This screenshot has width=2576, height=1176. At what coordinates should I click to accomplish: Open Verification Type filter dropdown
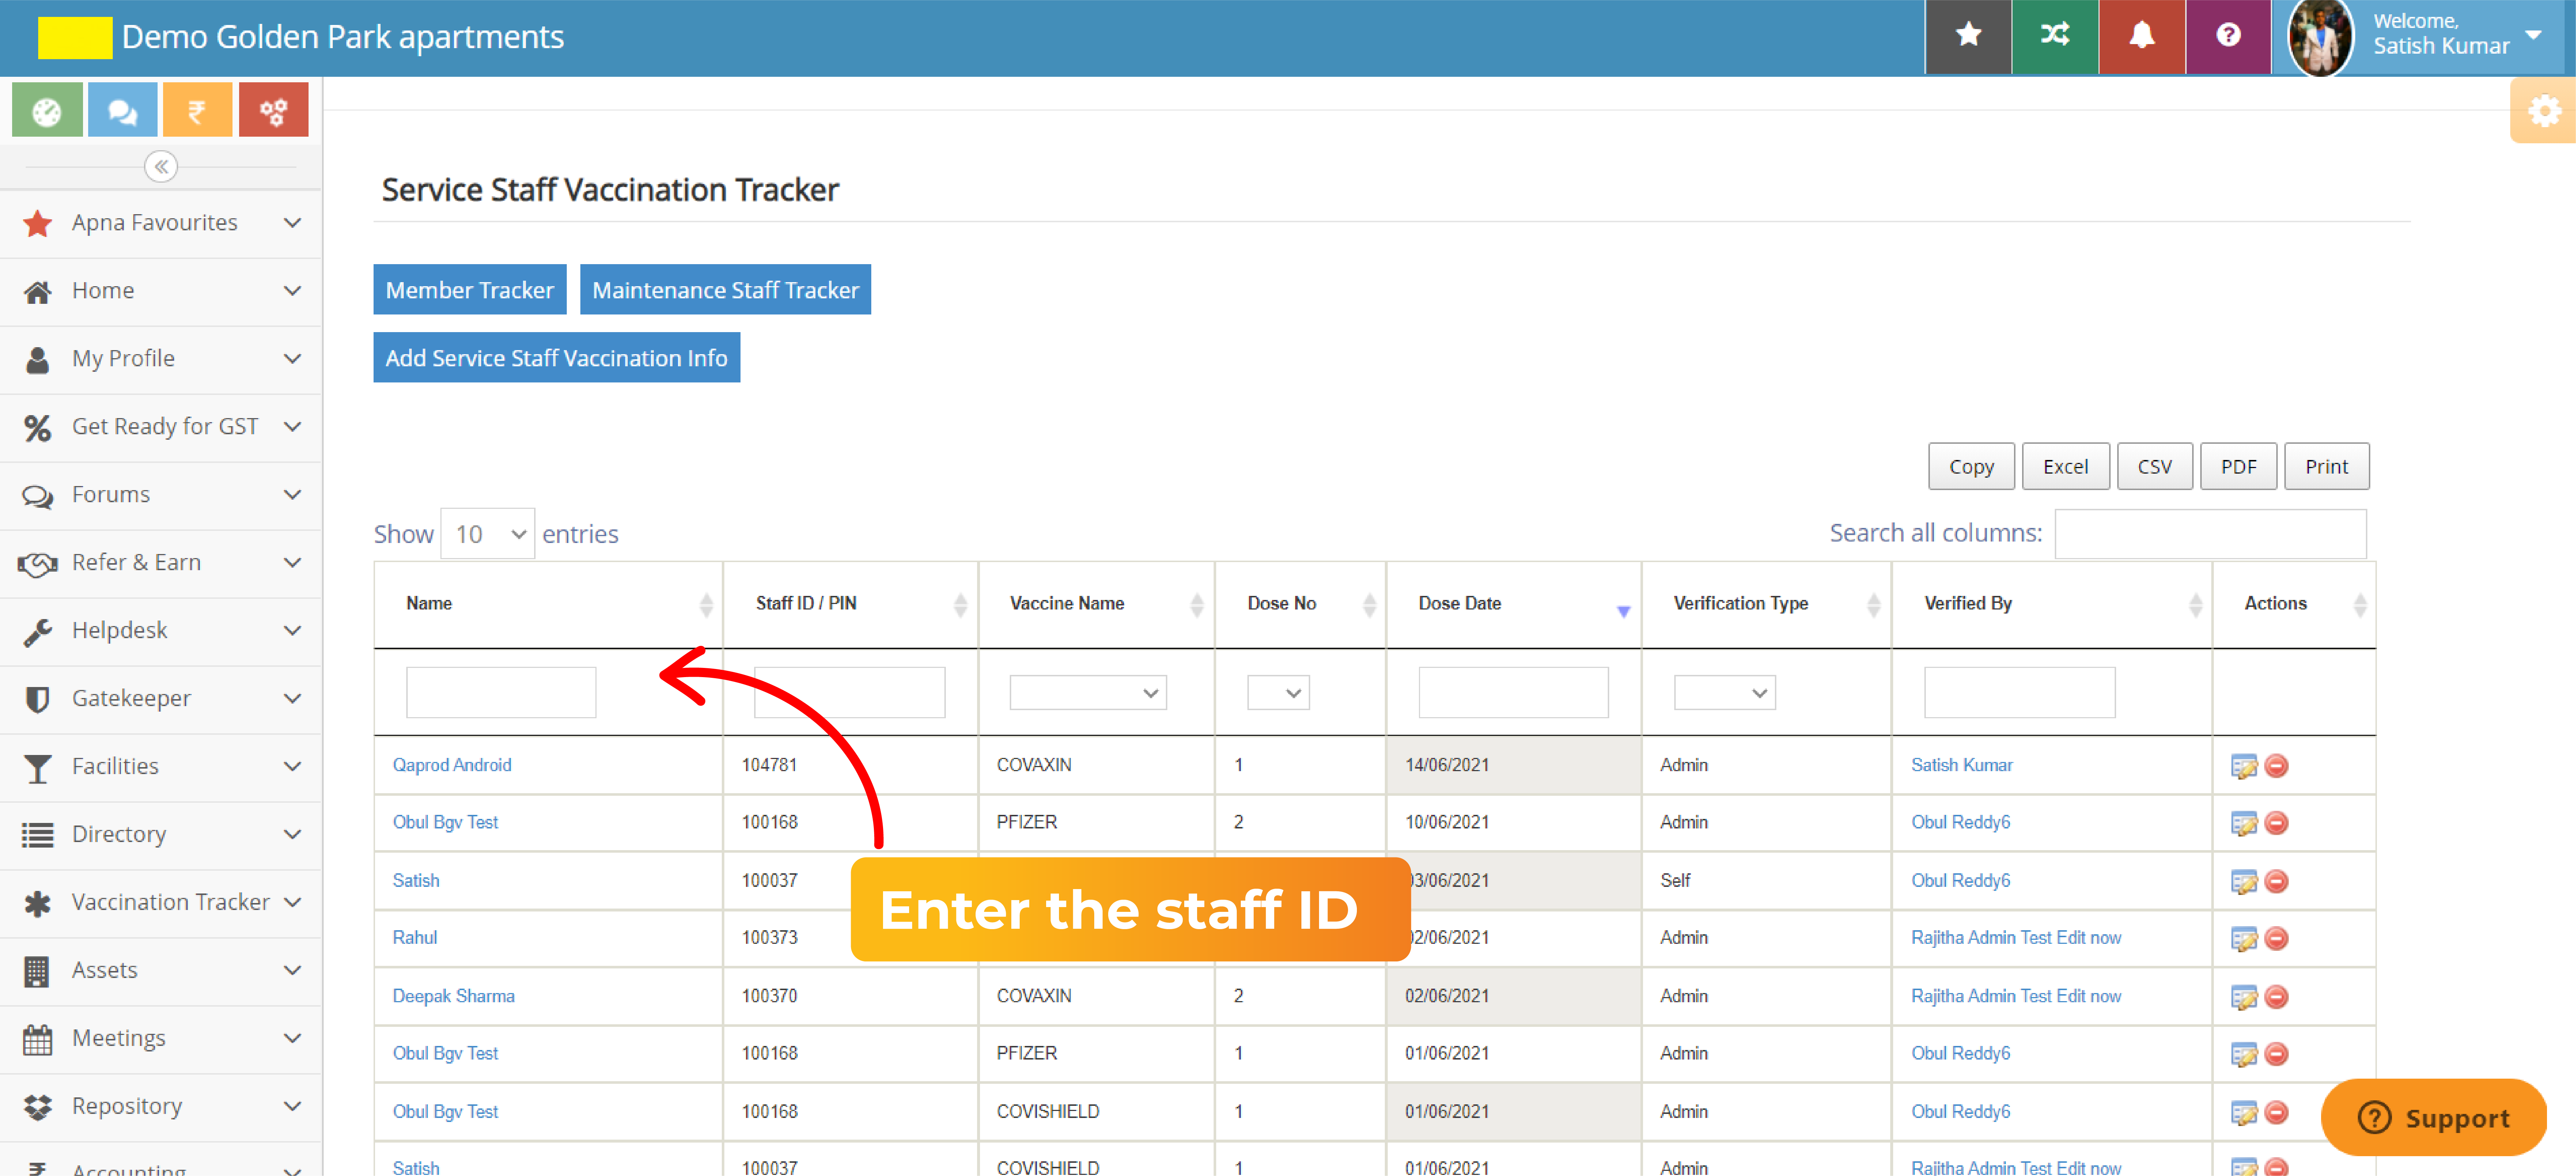point(1725,692)
